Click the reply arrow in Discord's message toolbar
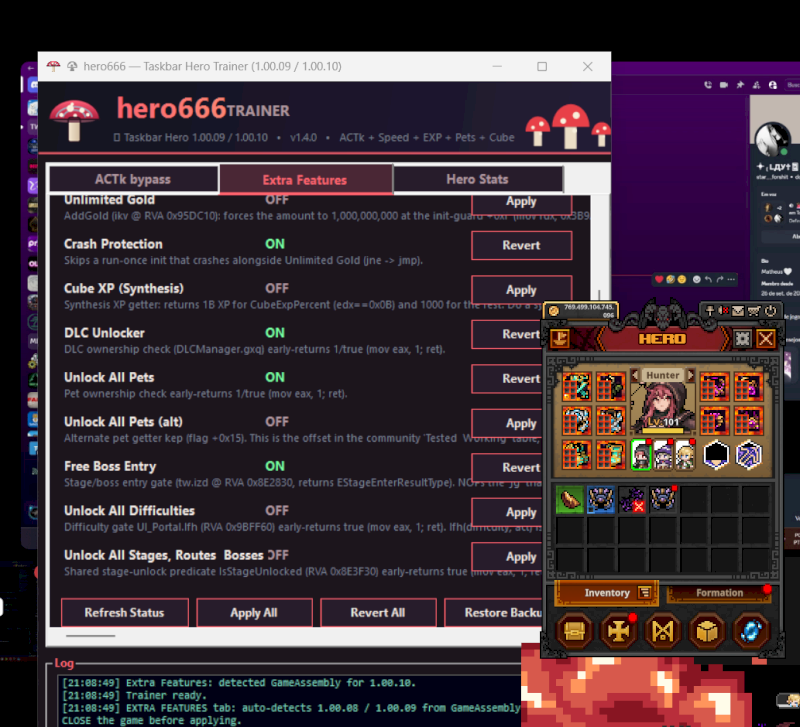 (x=708, y=280)
